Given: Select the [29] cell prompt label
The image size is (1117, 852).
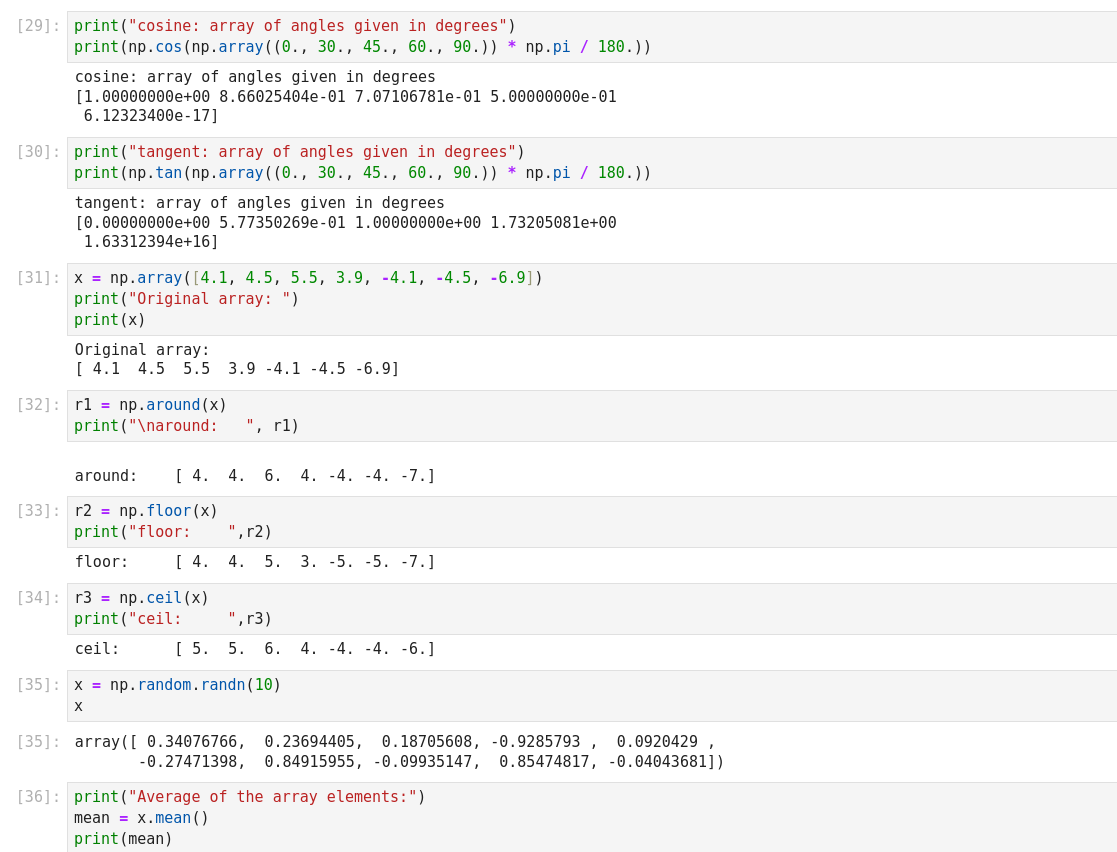Looking at the screenshot, I should point(38,26).
